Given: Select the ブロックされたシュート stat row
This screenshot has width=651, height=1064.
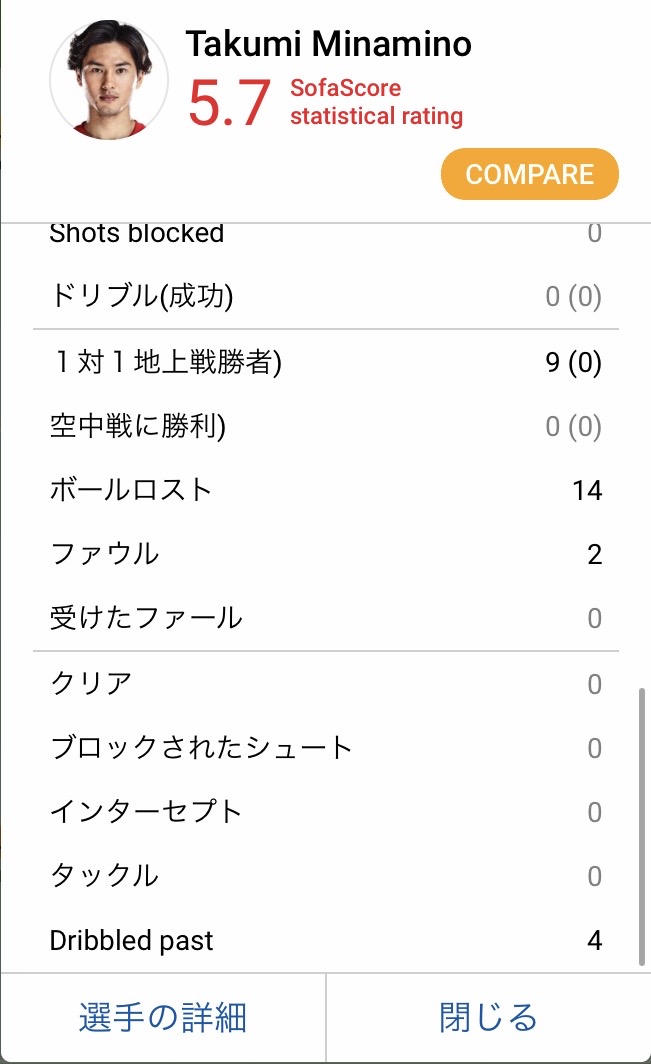Looking at the screenshot, I should pos(325,748).
